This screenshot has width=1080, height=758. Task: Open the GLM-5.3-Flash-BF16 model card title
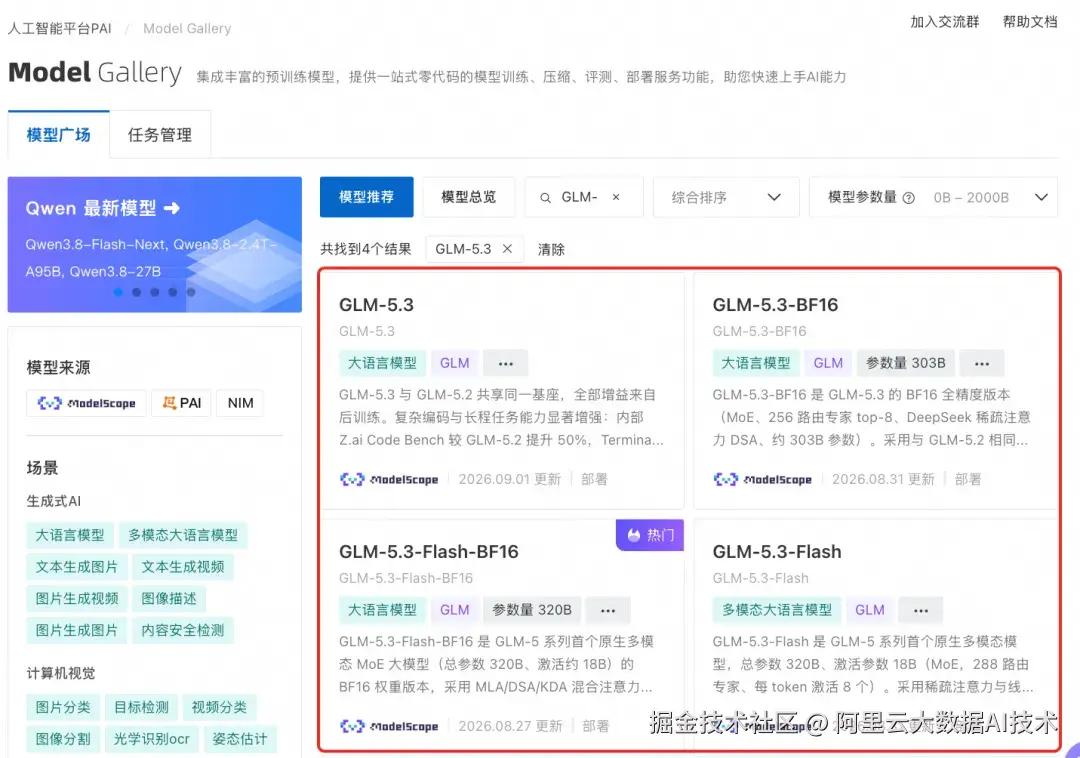(x=428, y=552)
